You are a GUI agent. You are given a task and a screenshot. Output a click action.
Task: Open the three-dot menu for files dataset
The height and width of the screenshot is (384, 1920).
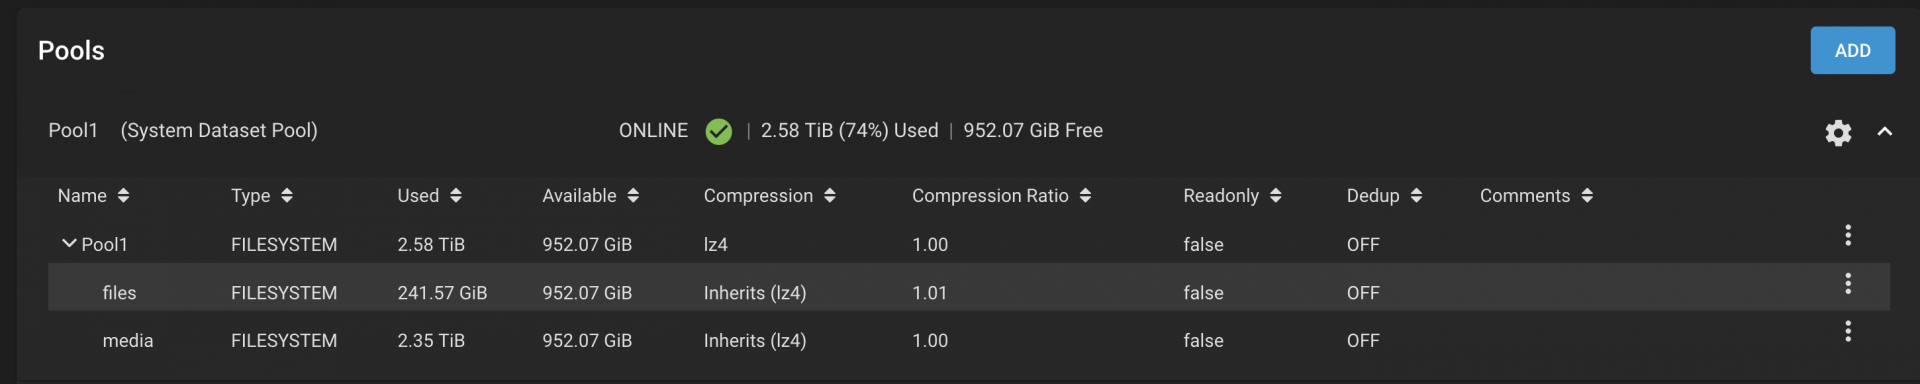coord(1847,283)
